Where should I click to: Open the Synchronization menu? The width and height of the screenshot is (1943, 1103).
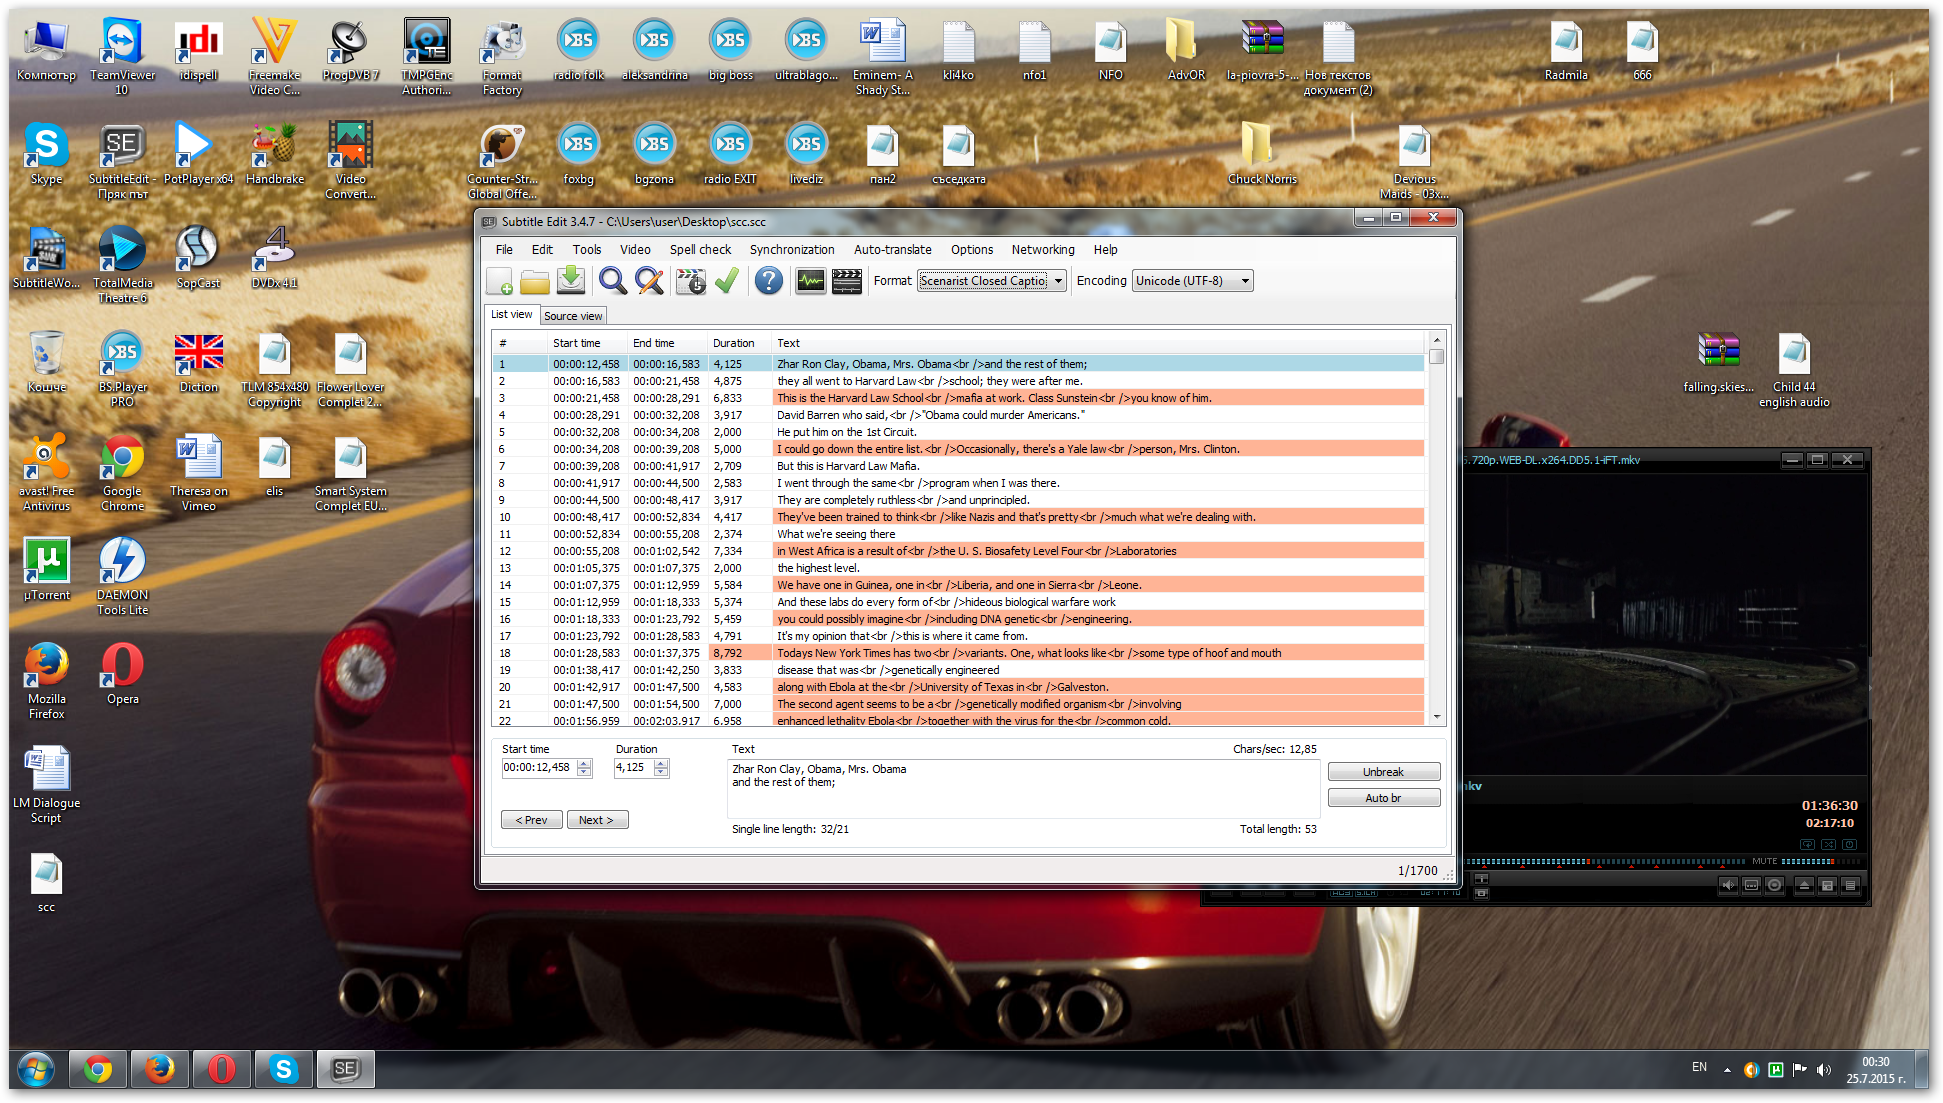[791, 250]
